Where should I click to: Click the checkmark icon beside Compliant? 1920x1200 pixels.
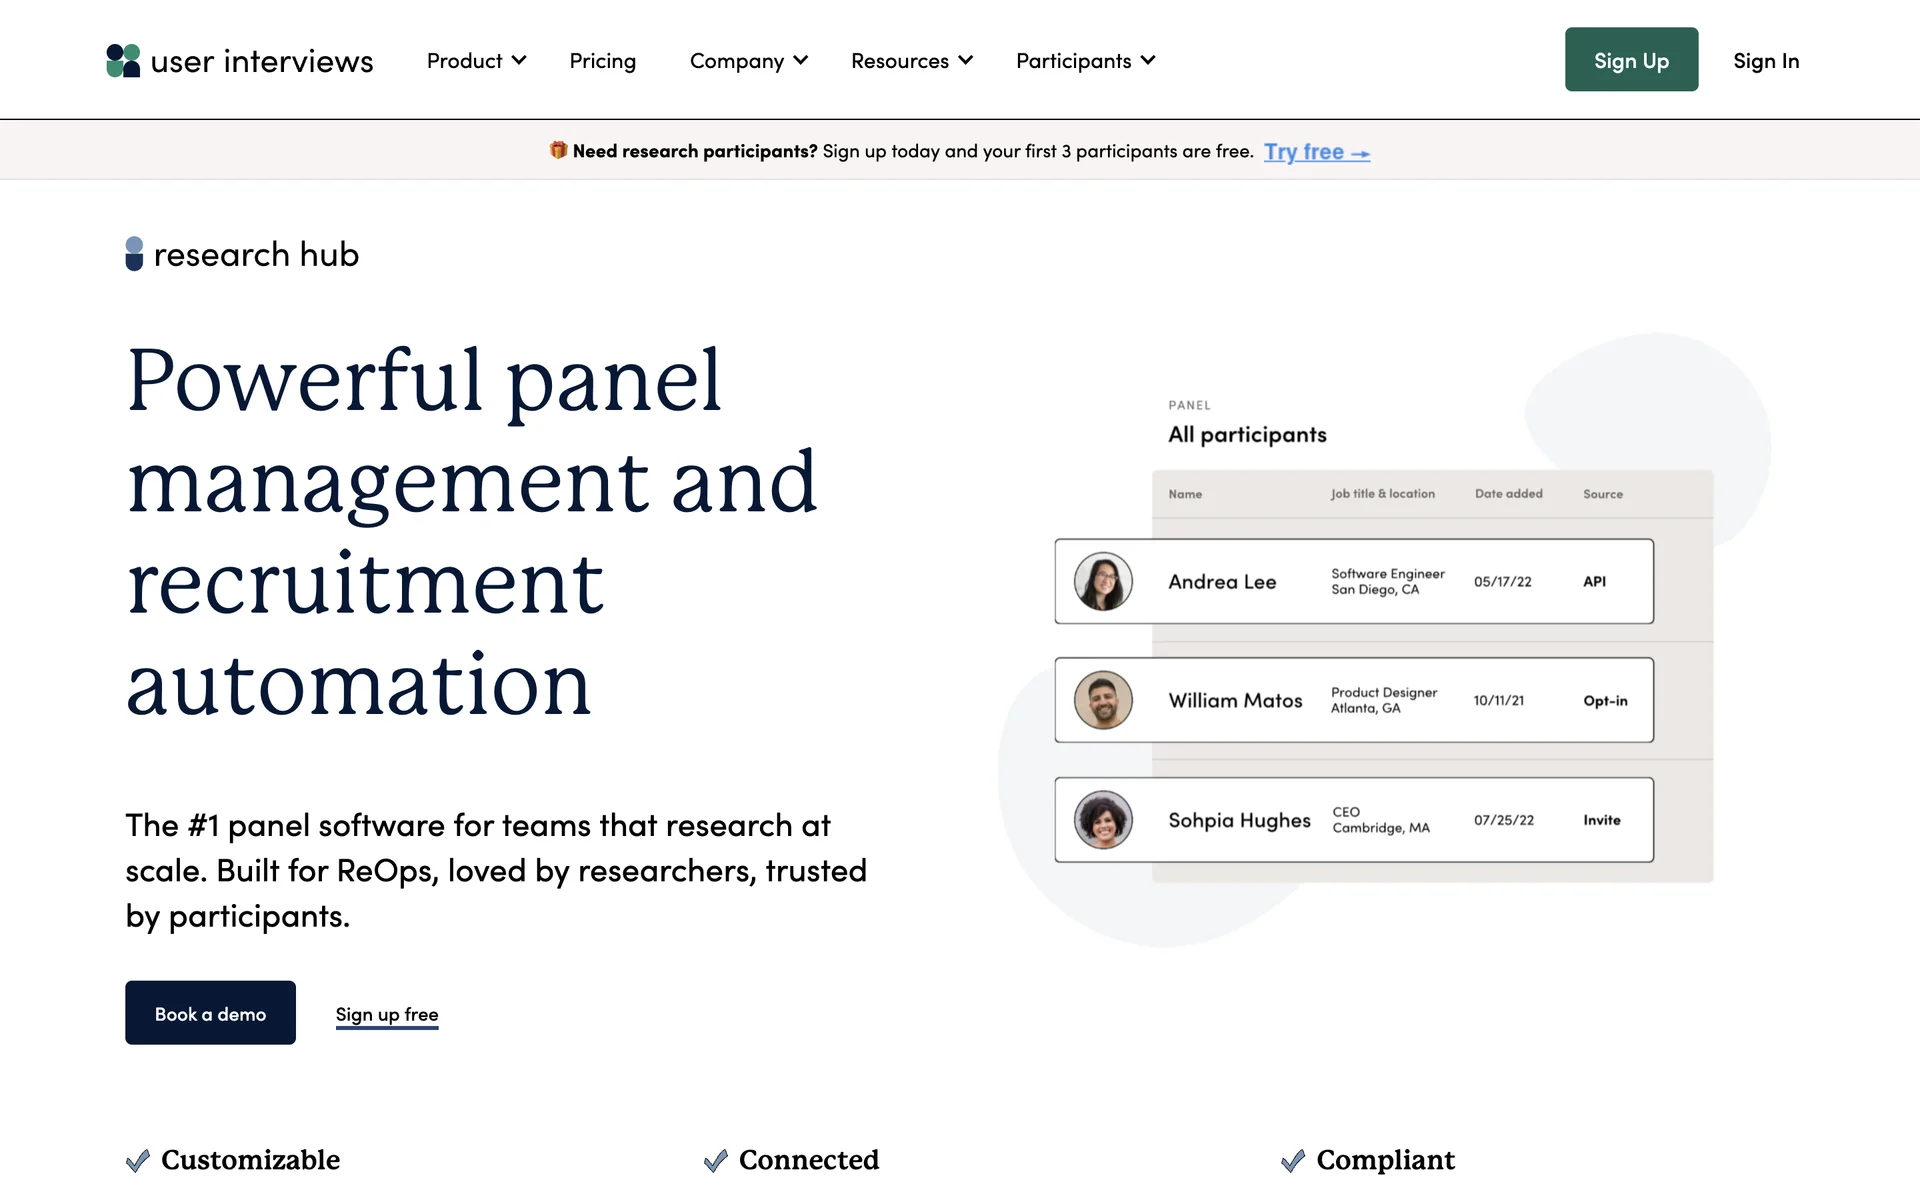click(1293, 1160)
